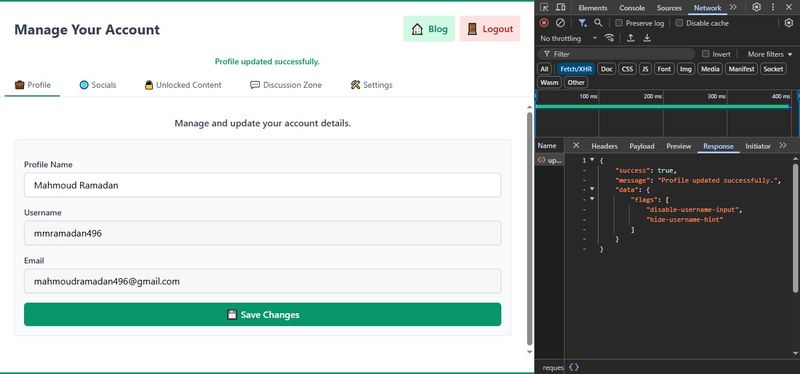Image resolution: width=800 pixels, height=374 pixels.
Task: Collapse the "flags" JSON array
Action: [592, 198]
